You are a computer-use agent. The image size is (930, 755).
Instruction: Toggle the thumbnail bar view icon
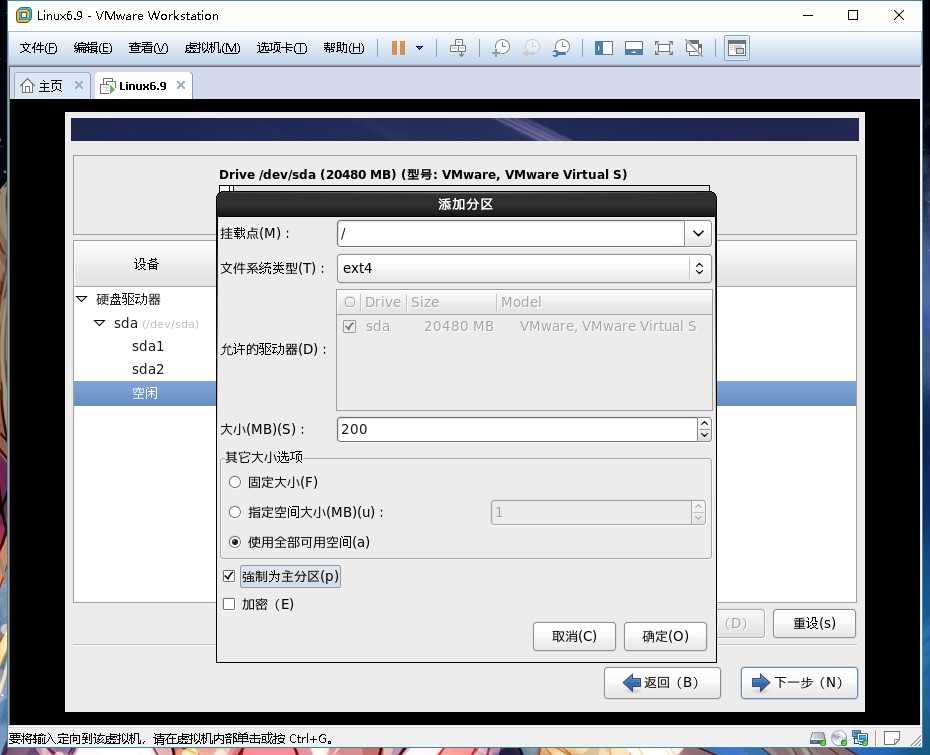pyautogui.click(x=634, y=48)
